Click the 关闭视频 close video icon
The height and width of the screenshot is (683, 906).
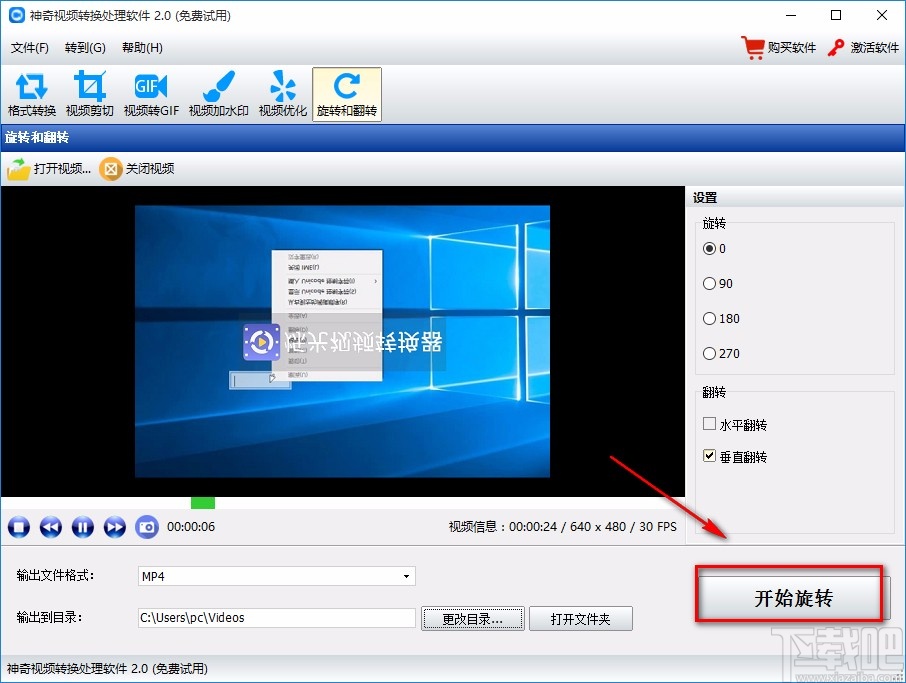(110, 169)
